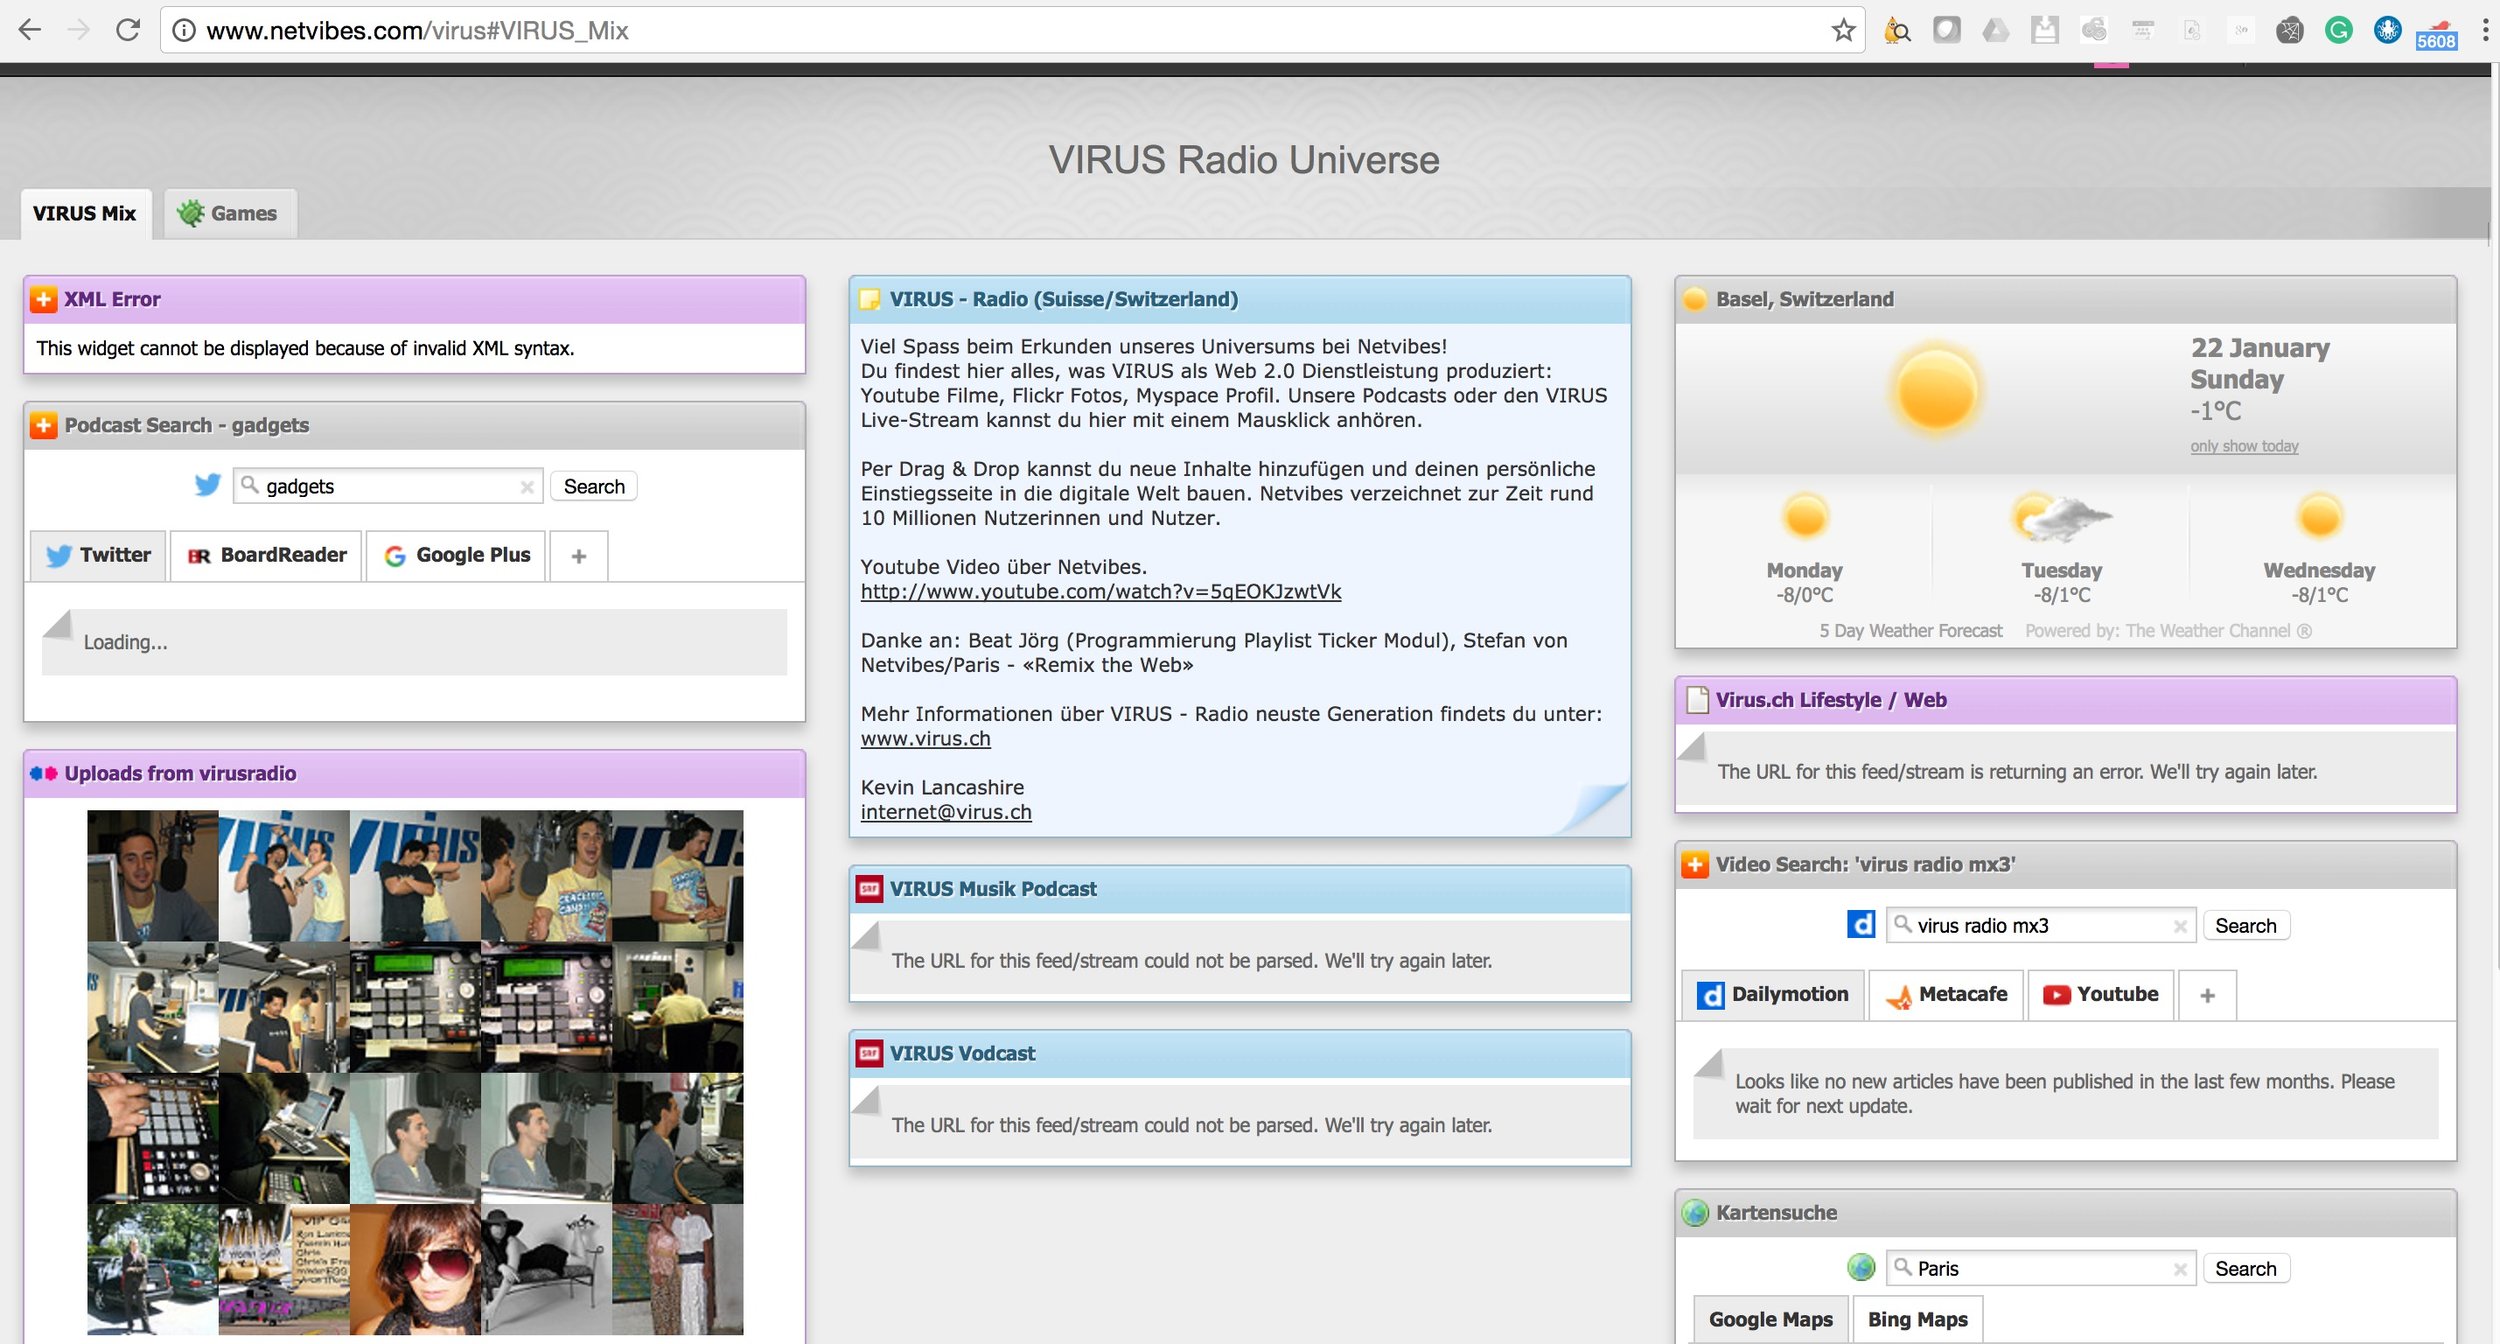
Task: Click the orange plus icon on XML Error widget
Action: (43, 299)
